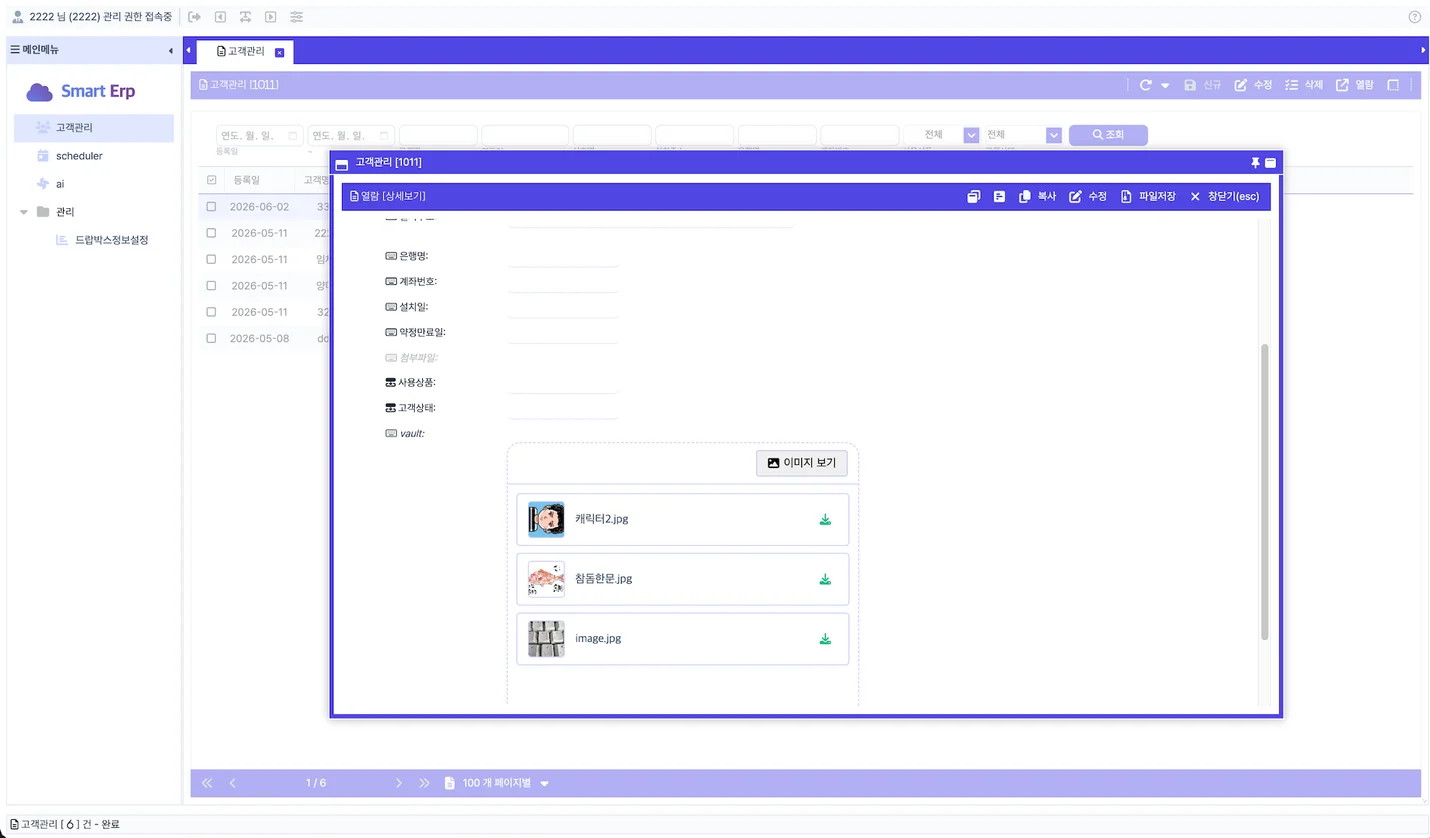Open the settings sliders icon in top bar
The width and height of the screenshot is (1430, 838).
pyautogui.click(x=296, y=17)
